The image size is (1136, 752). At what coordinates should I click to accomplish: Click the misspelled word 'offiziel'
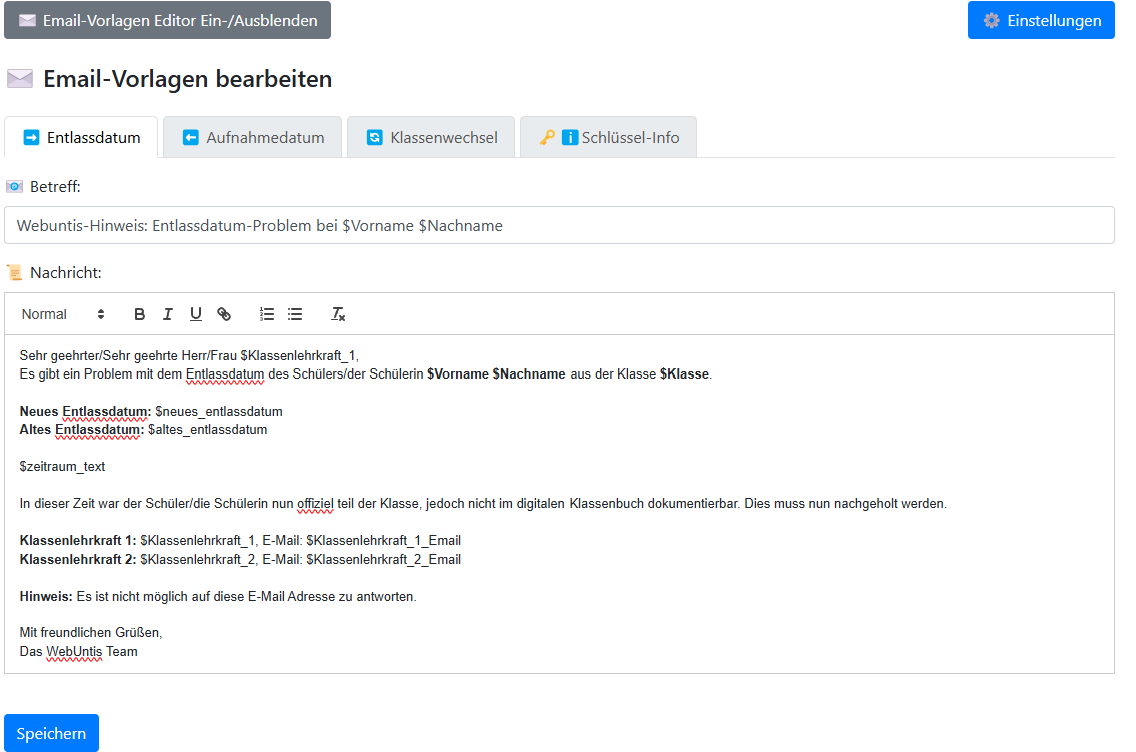(x=315, y=504)
